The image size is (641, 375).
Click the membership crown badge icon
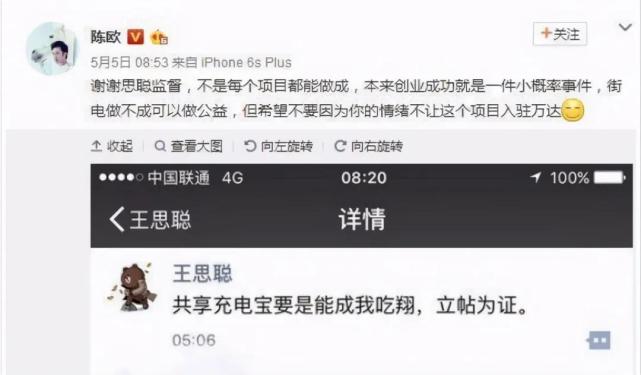click(159, 38)
